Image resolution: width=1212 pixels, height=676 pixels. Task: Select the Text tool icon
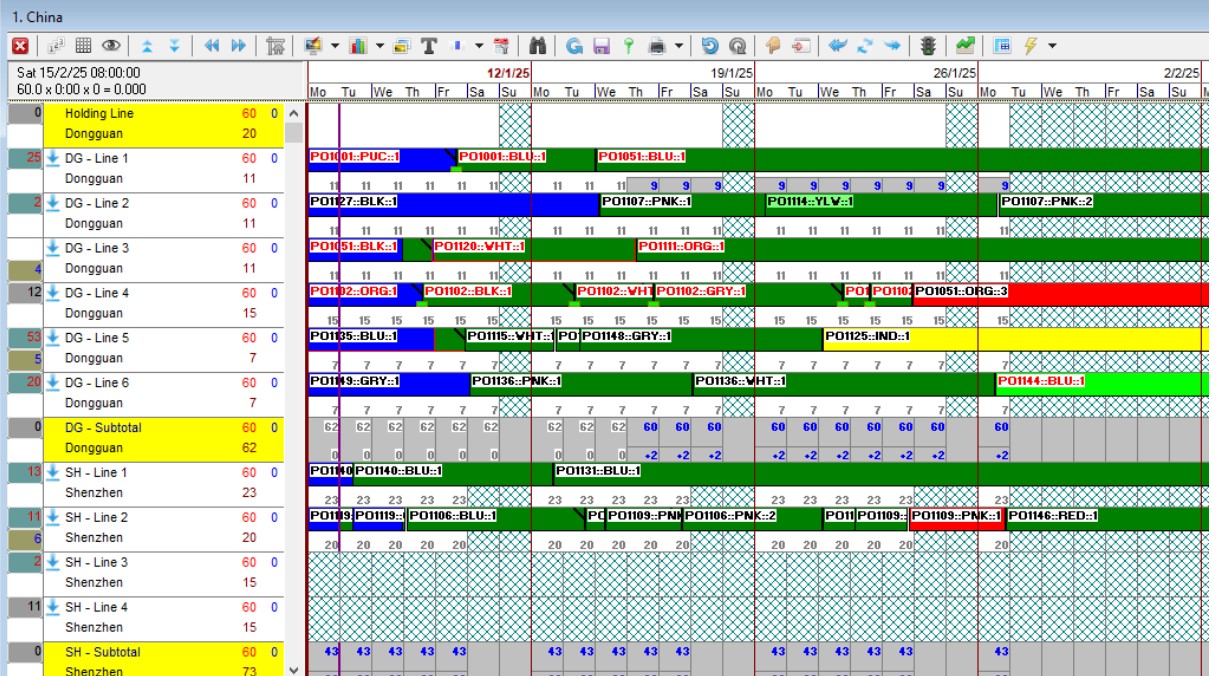click(427, 44)
